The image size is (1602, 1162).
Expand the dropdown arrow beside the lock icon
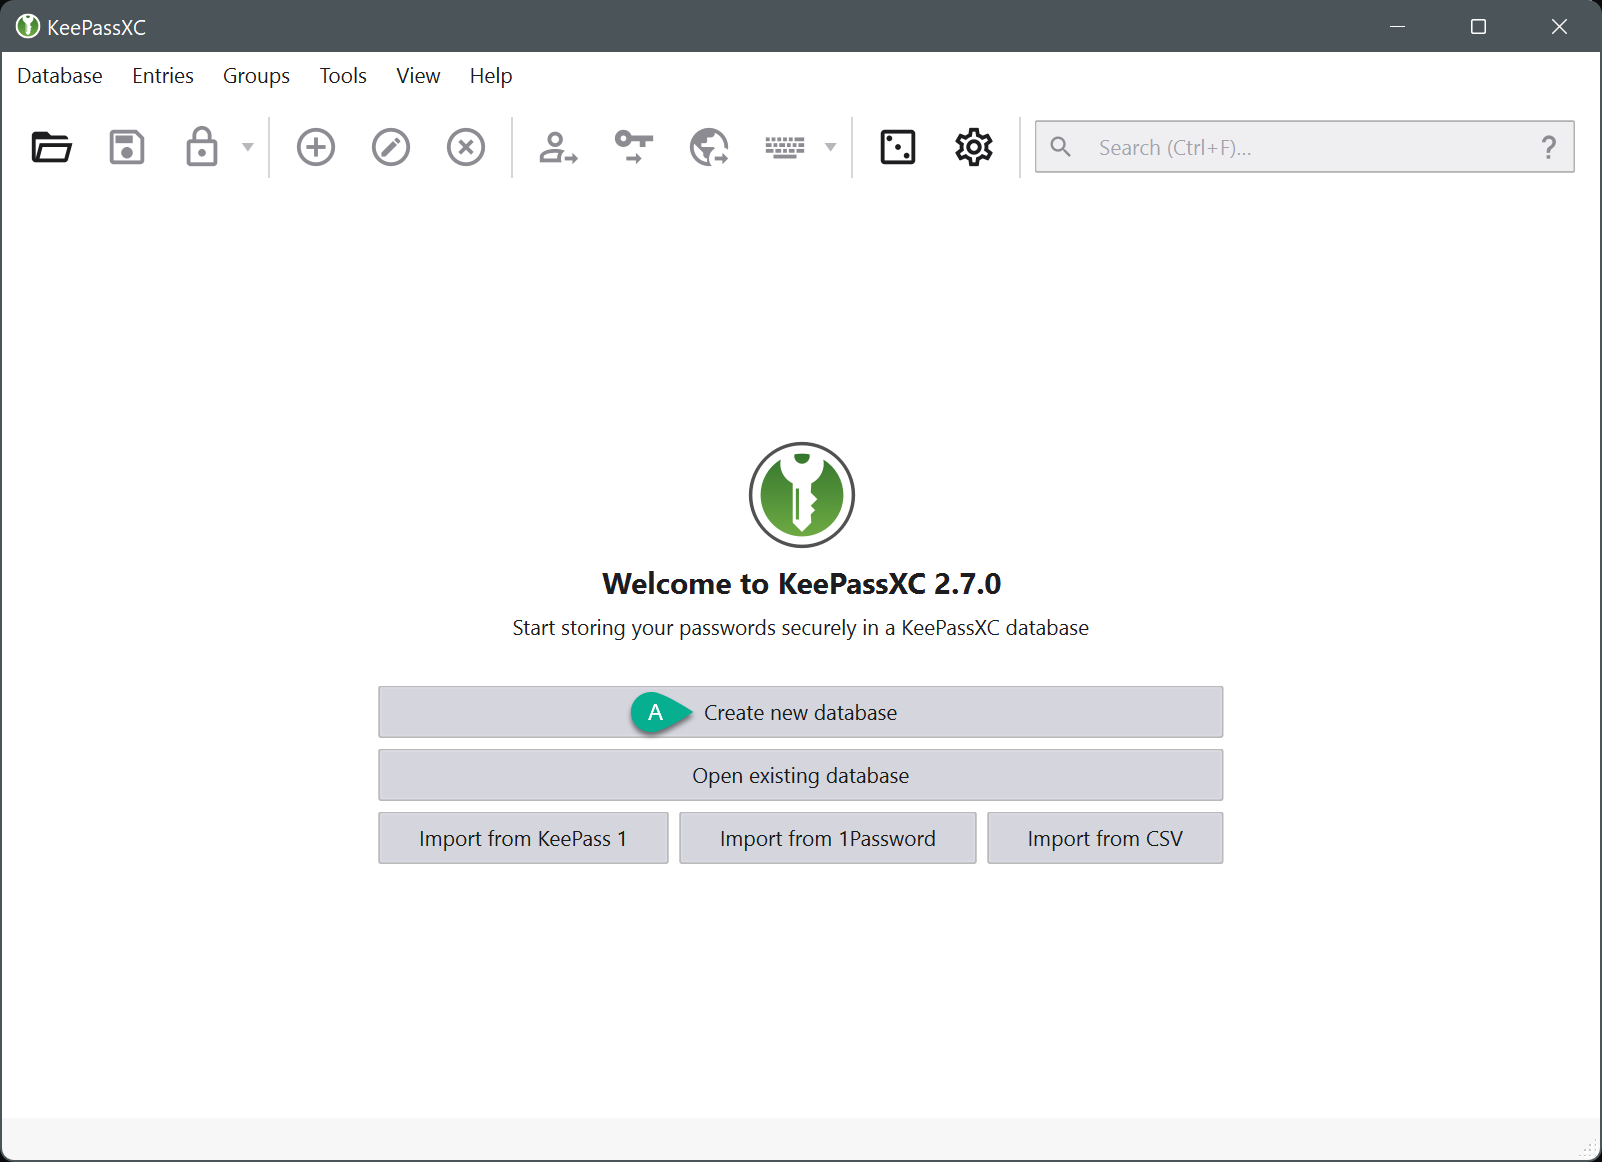click(248, 147)
